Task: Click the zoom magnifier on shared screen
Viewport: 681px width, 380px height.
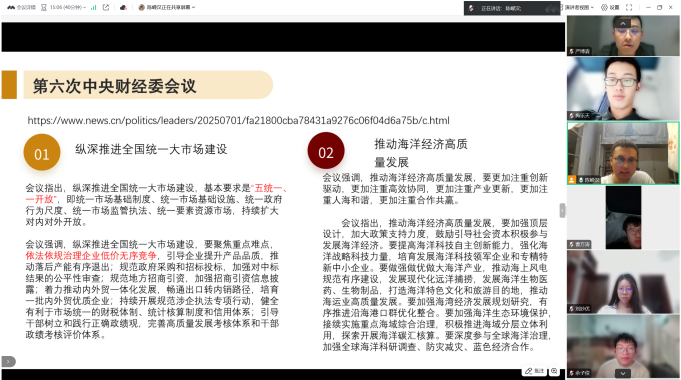Action: (x=554, y=371)
